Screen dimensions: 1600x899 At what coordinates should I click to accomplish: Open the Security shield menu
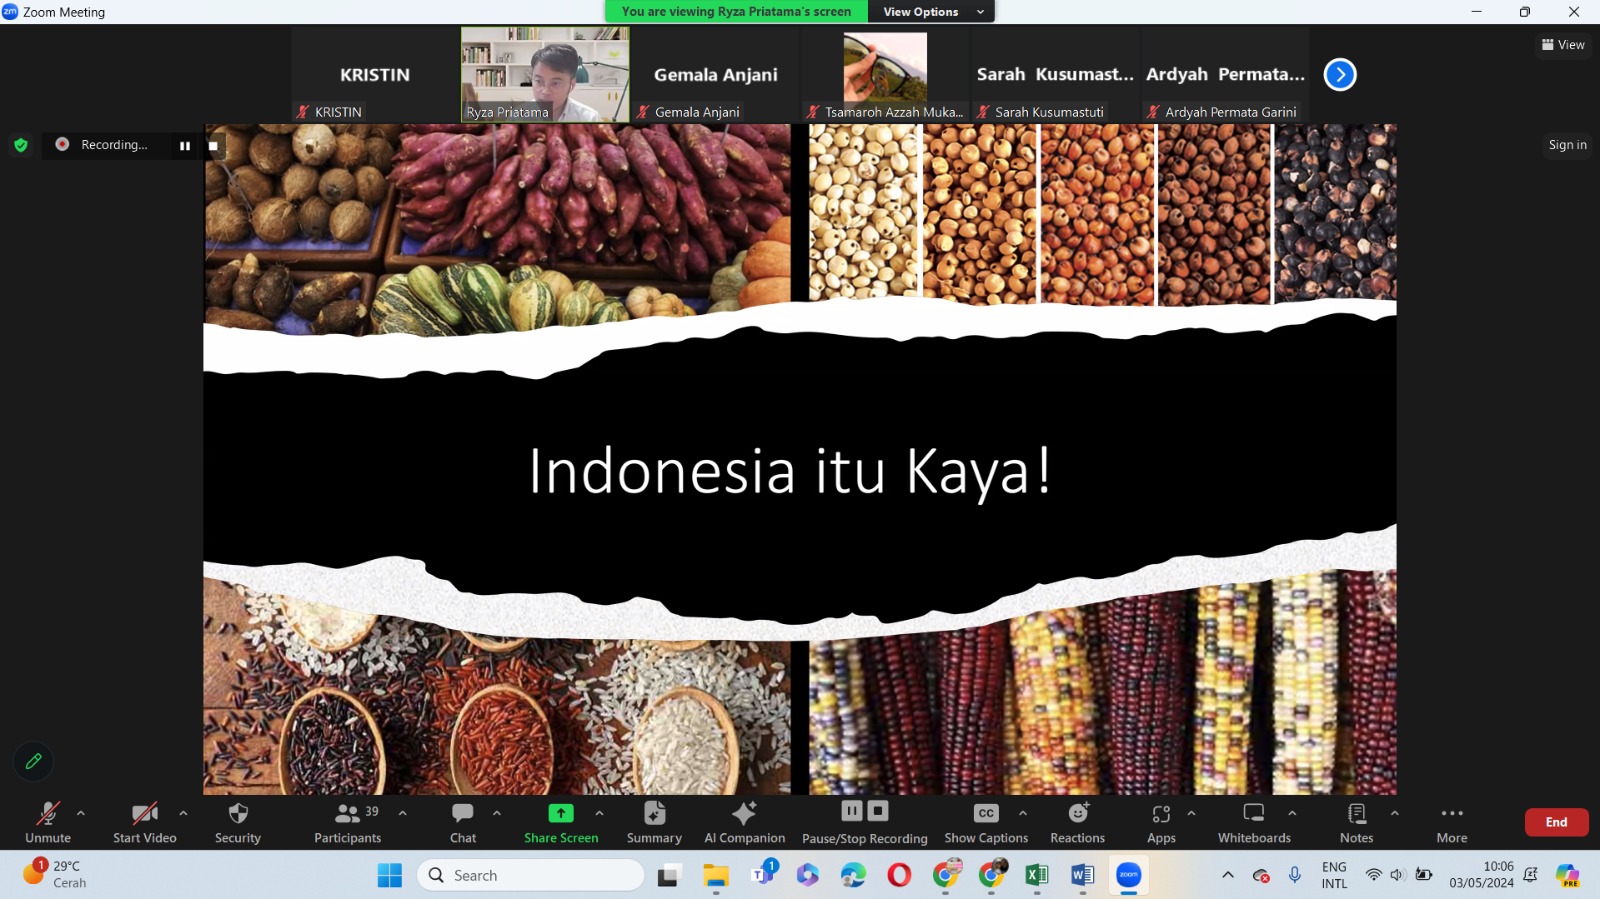click(238, 822)
